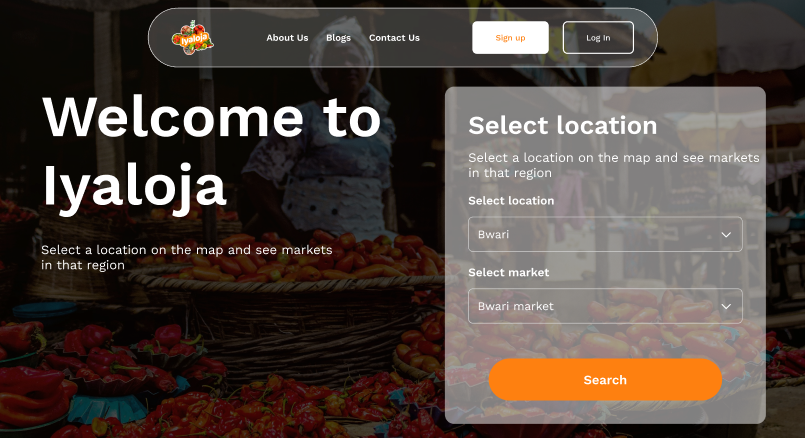Click the Log In button

click(x=598, y=37)
